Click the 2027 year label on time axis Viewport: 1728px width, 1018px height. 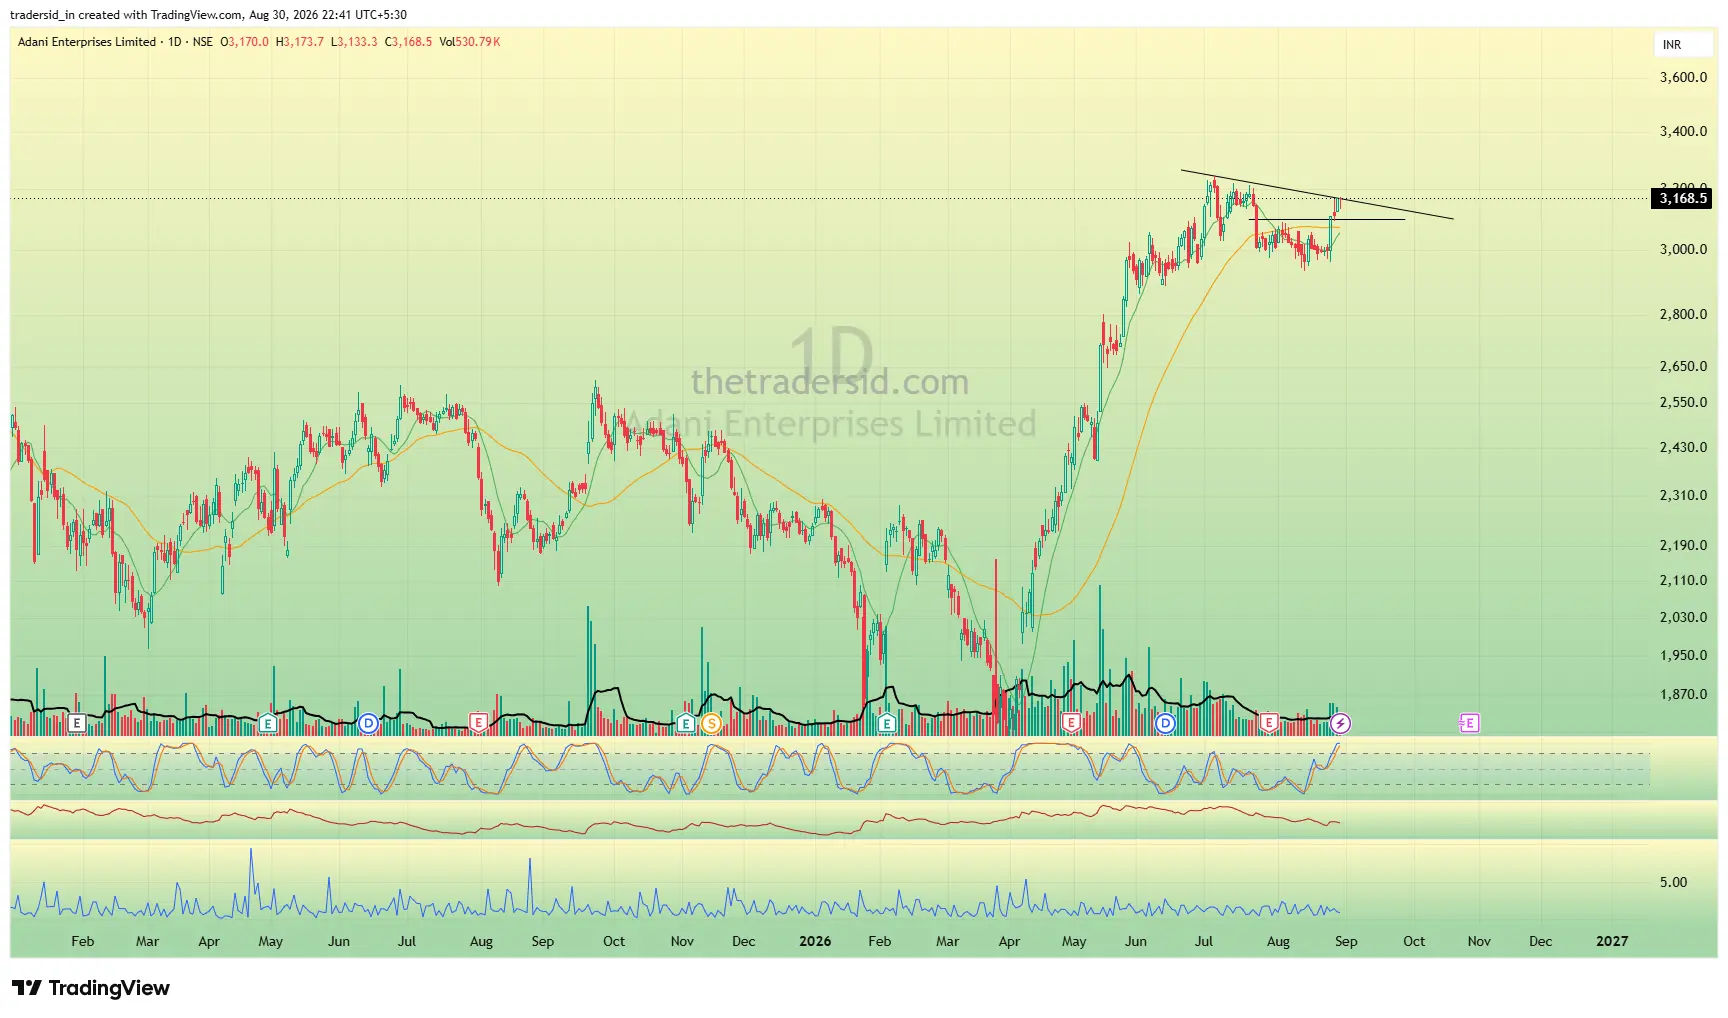[1612, 941]
